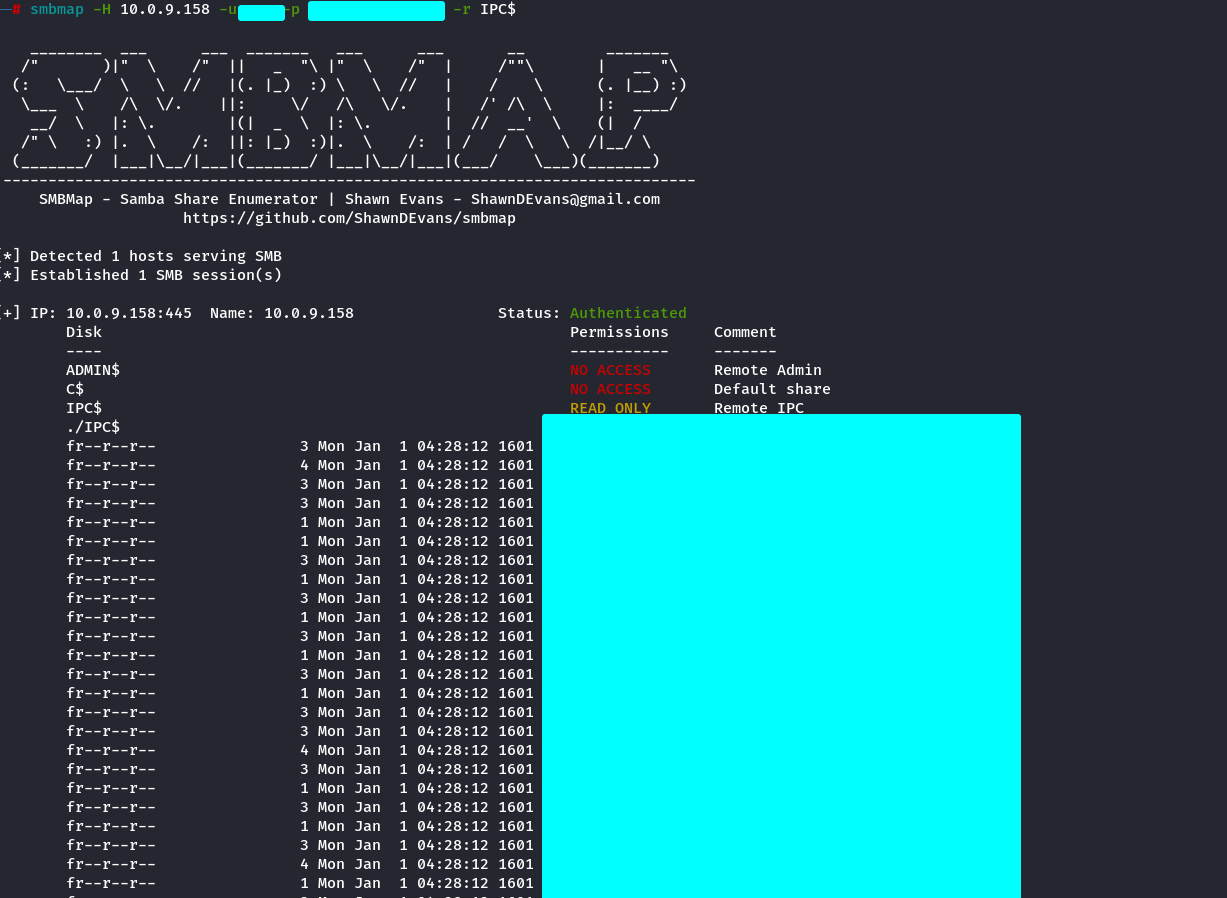Click the Remote Admin comment
This screenshot has height=898, width=1227.
[767, 370]
